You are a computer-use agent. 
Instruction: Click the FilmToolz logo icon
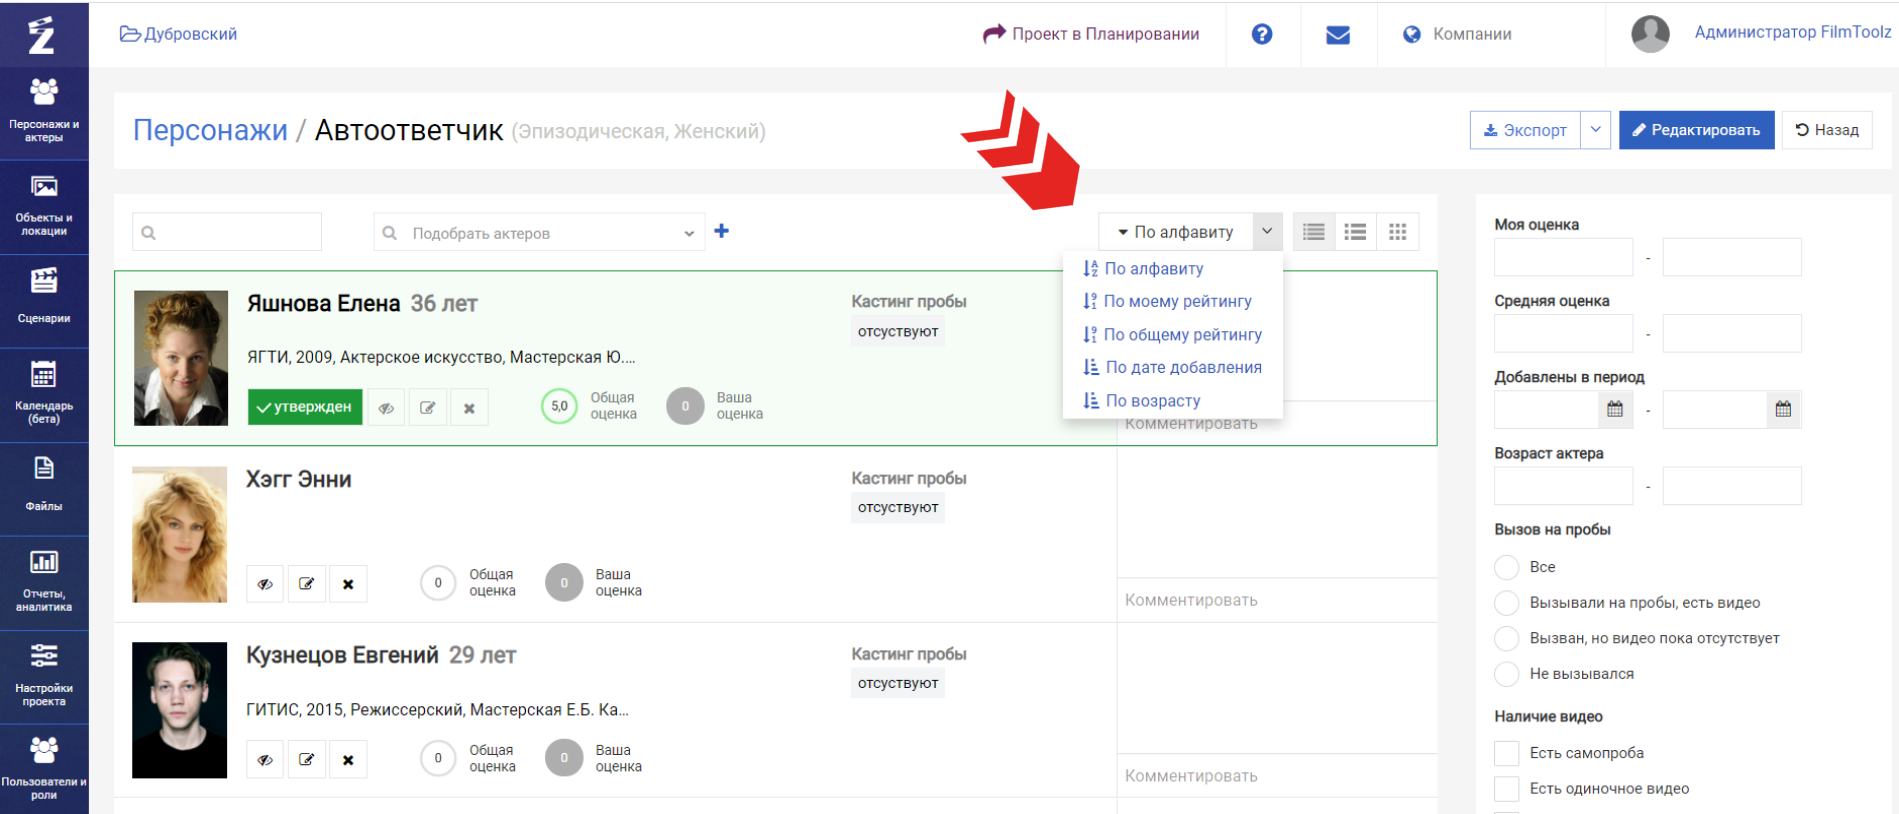(42, 35)
